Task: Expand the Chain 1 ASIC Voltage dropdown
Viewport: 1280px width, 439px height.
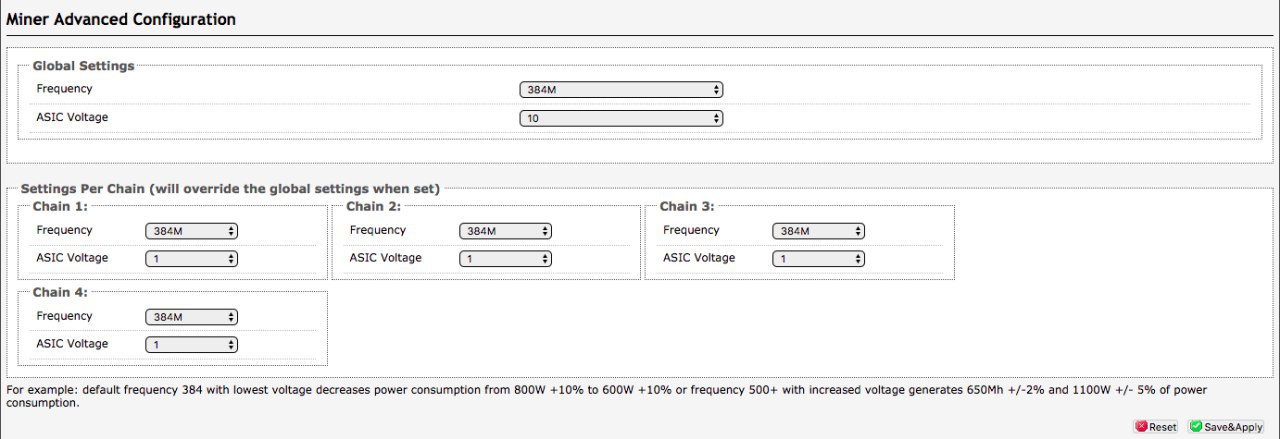Action: coord(191,259)
